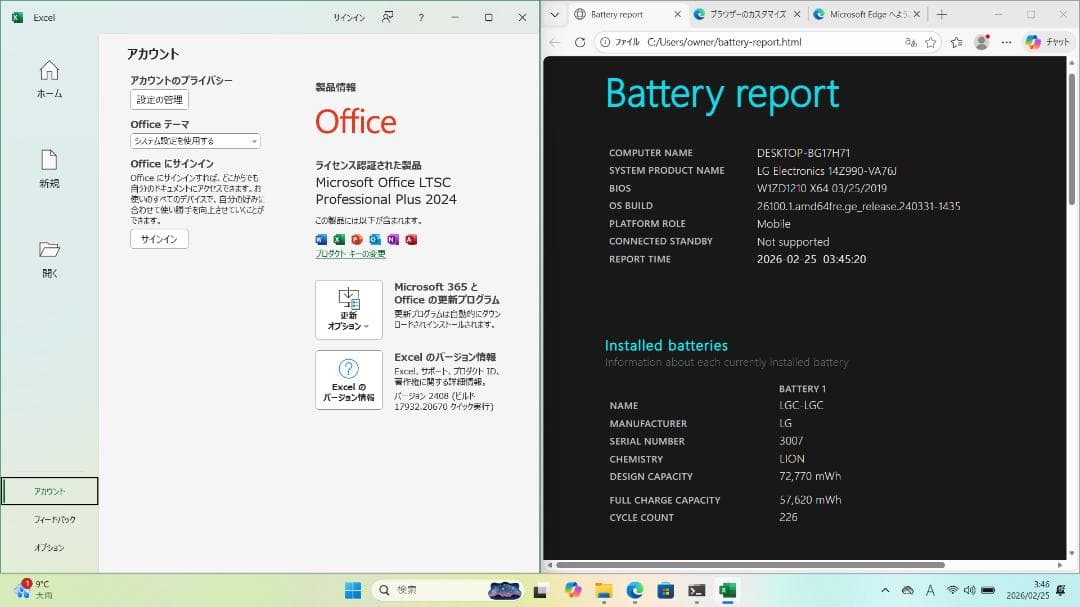Screen dimensions: 1080x607
Task: Select the アカウント item in Excel sidebar
Action: (x=50, y=491)
